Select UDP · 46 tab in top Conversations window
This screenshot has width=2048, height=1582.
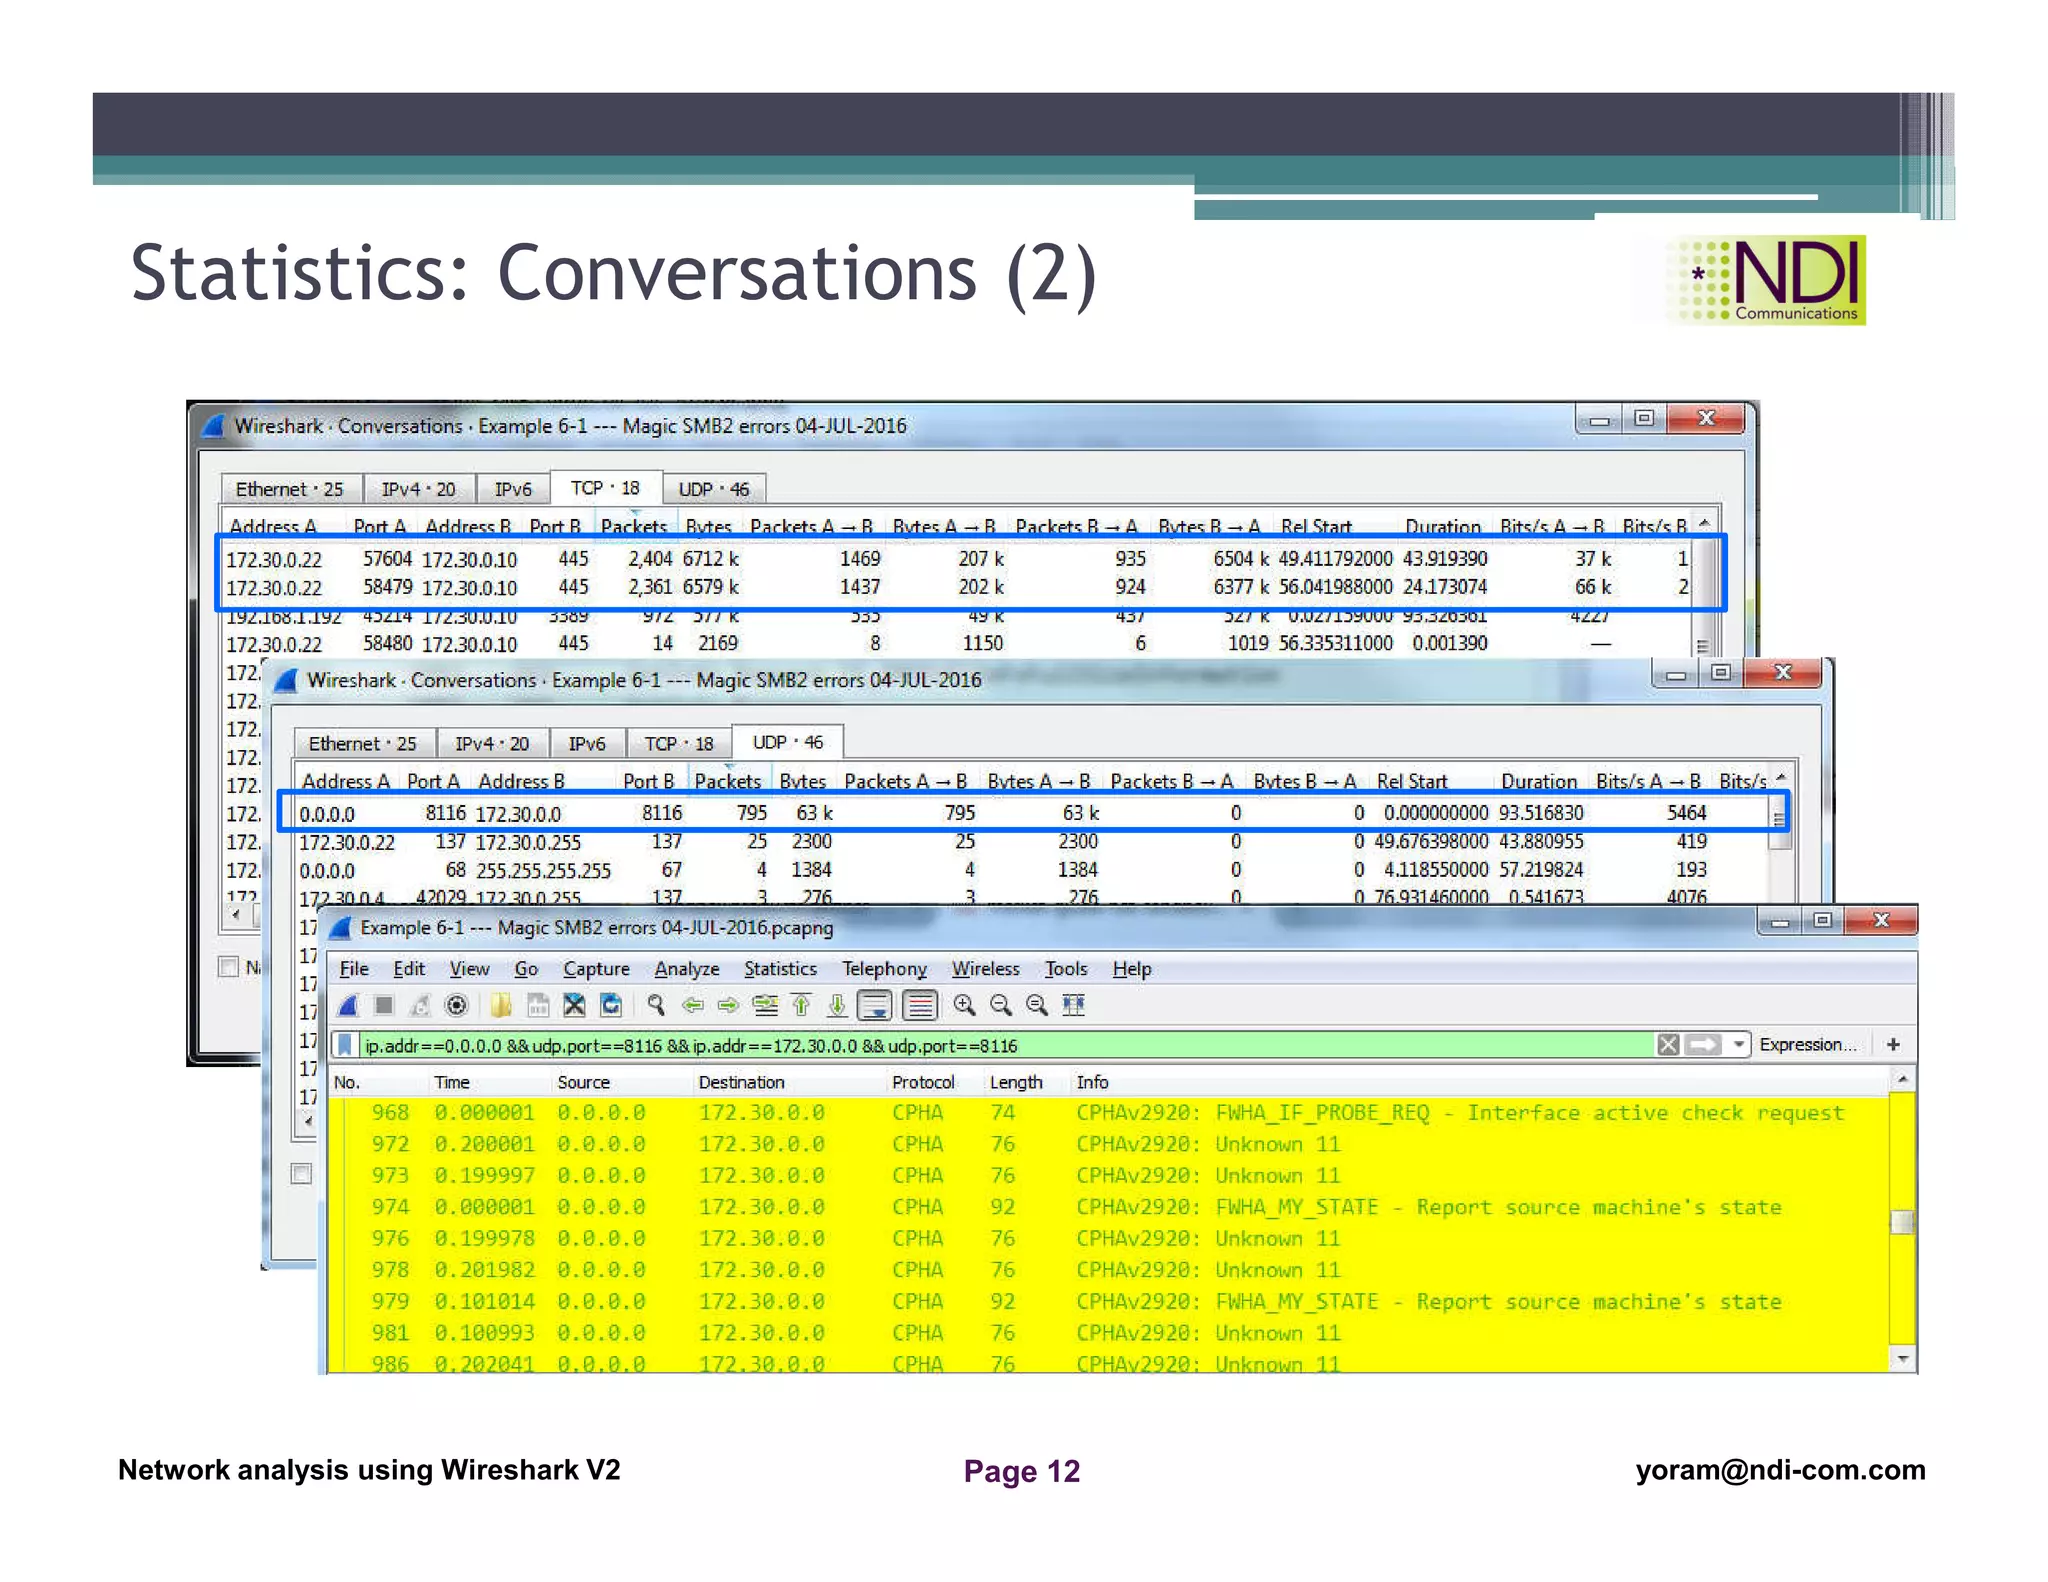[714, 489]
